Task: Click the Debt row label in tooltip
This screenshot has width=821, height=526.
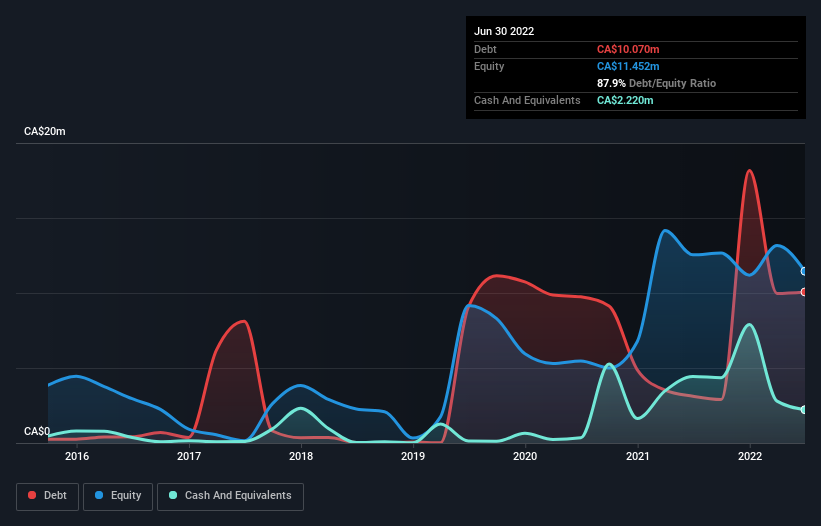Action: tap(485, 49)
